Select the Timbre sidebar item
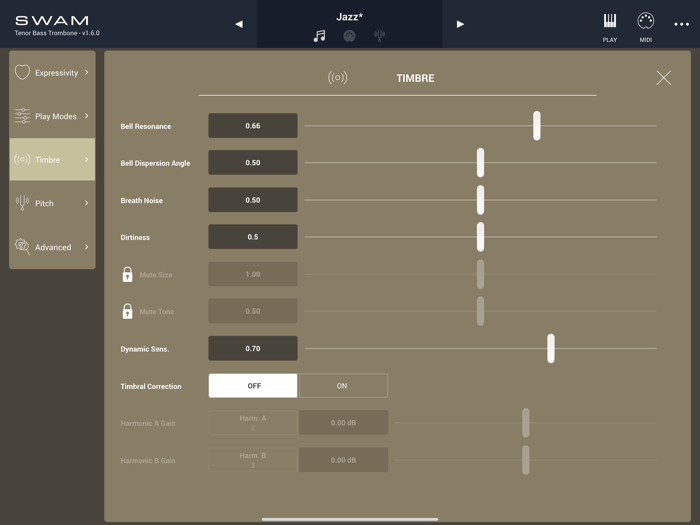The height and width of the screenshot is (525, 700). (x=52, y=160)
